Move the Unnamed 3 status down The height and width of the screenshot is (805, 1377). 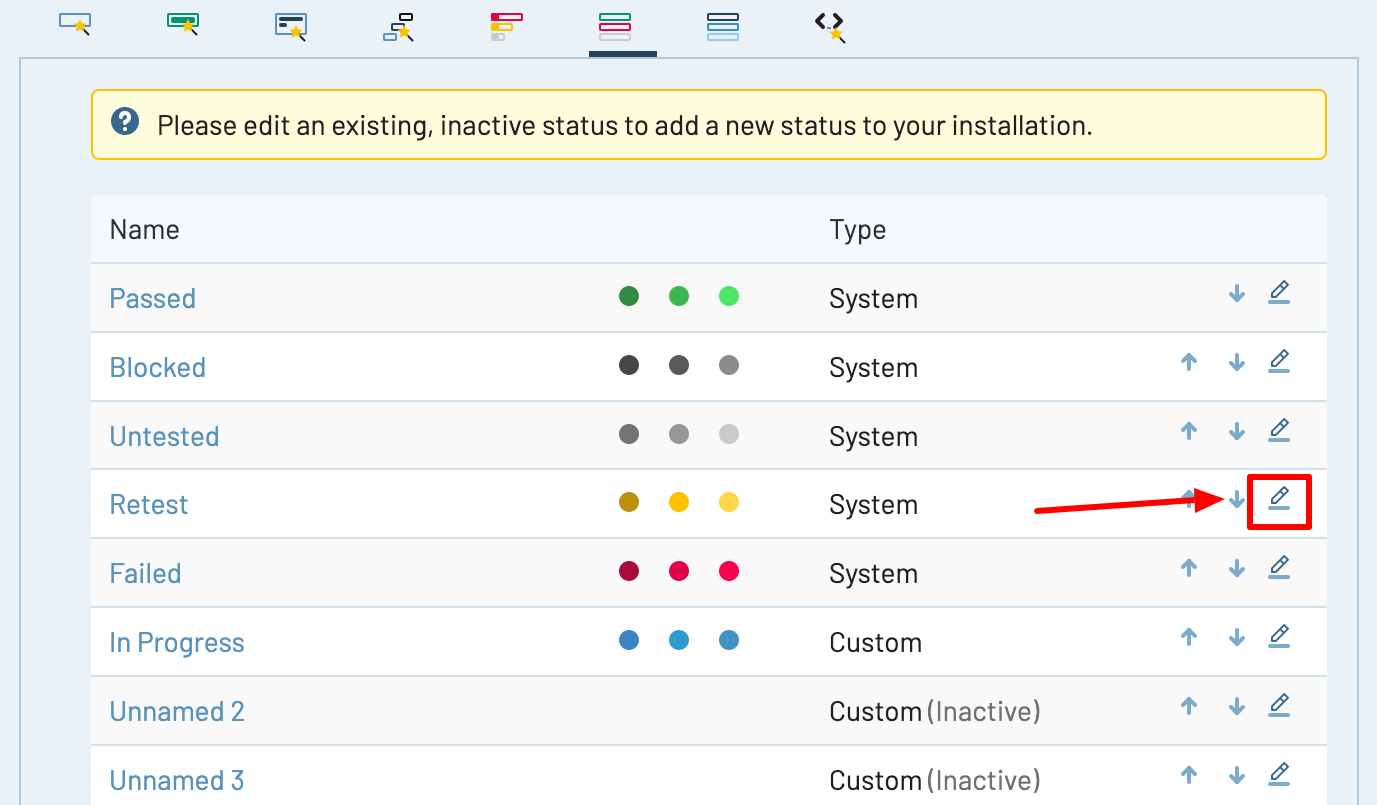[x=1237, y=775]
